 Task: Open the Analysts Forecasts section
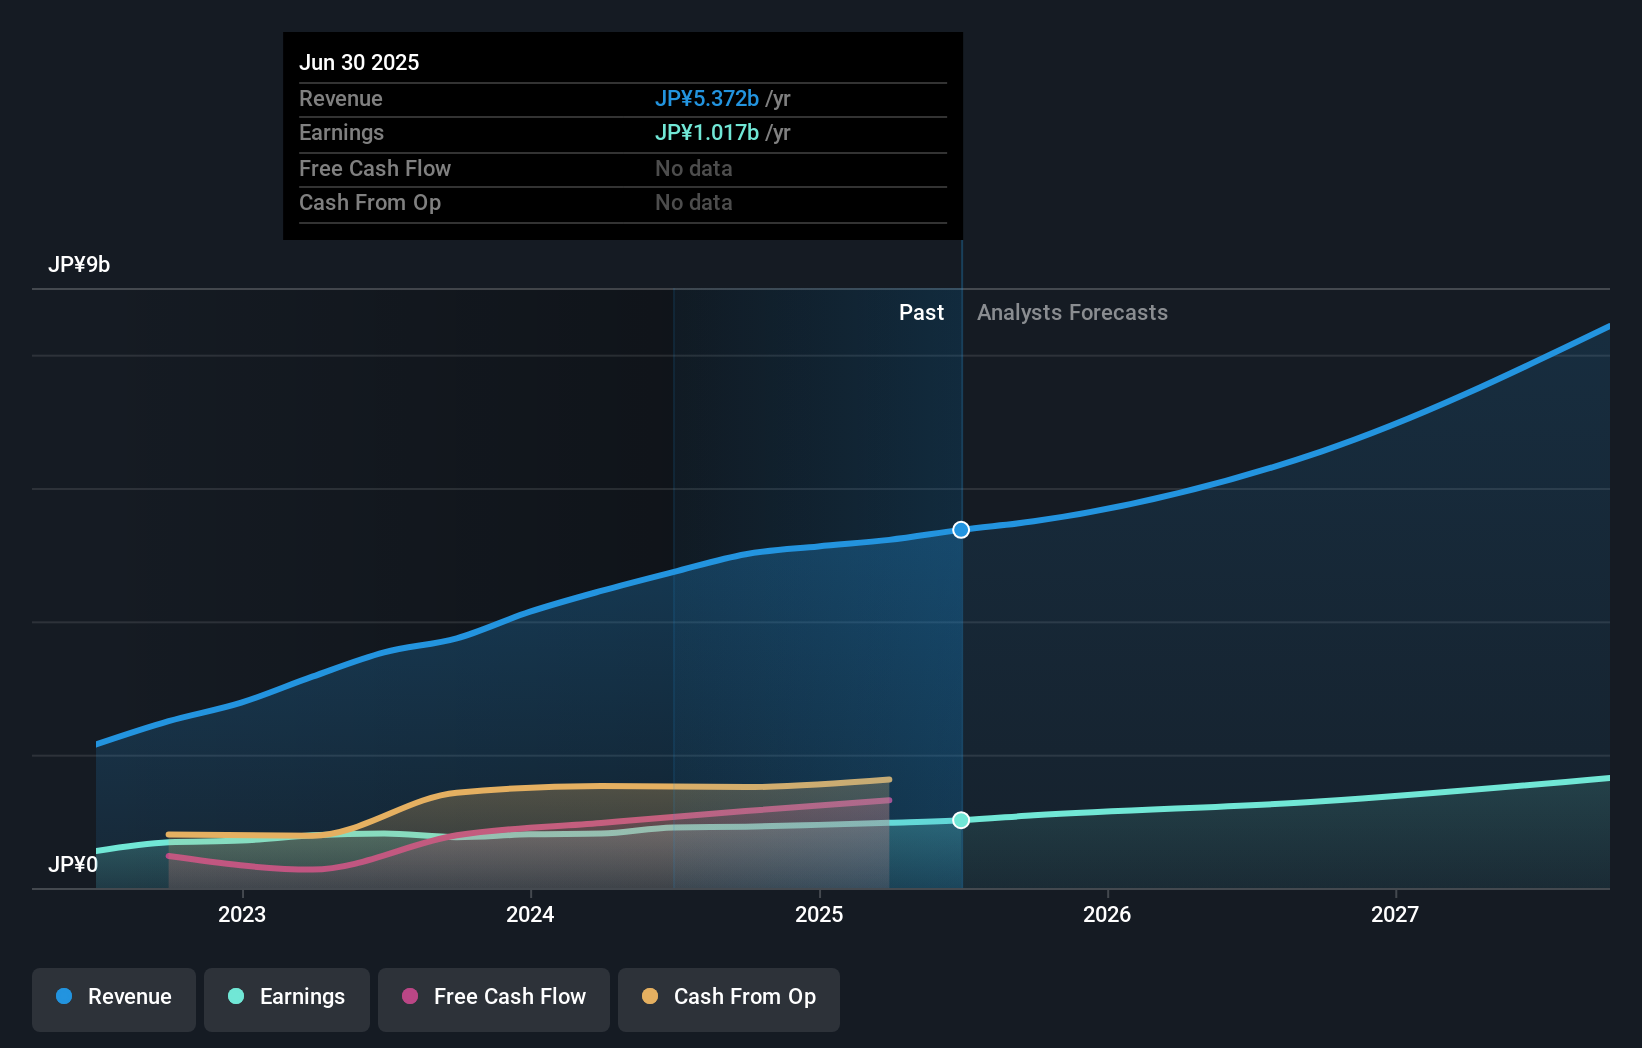point(1072,312)
